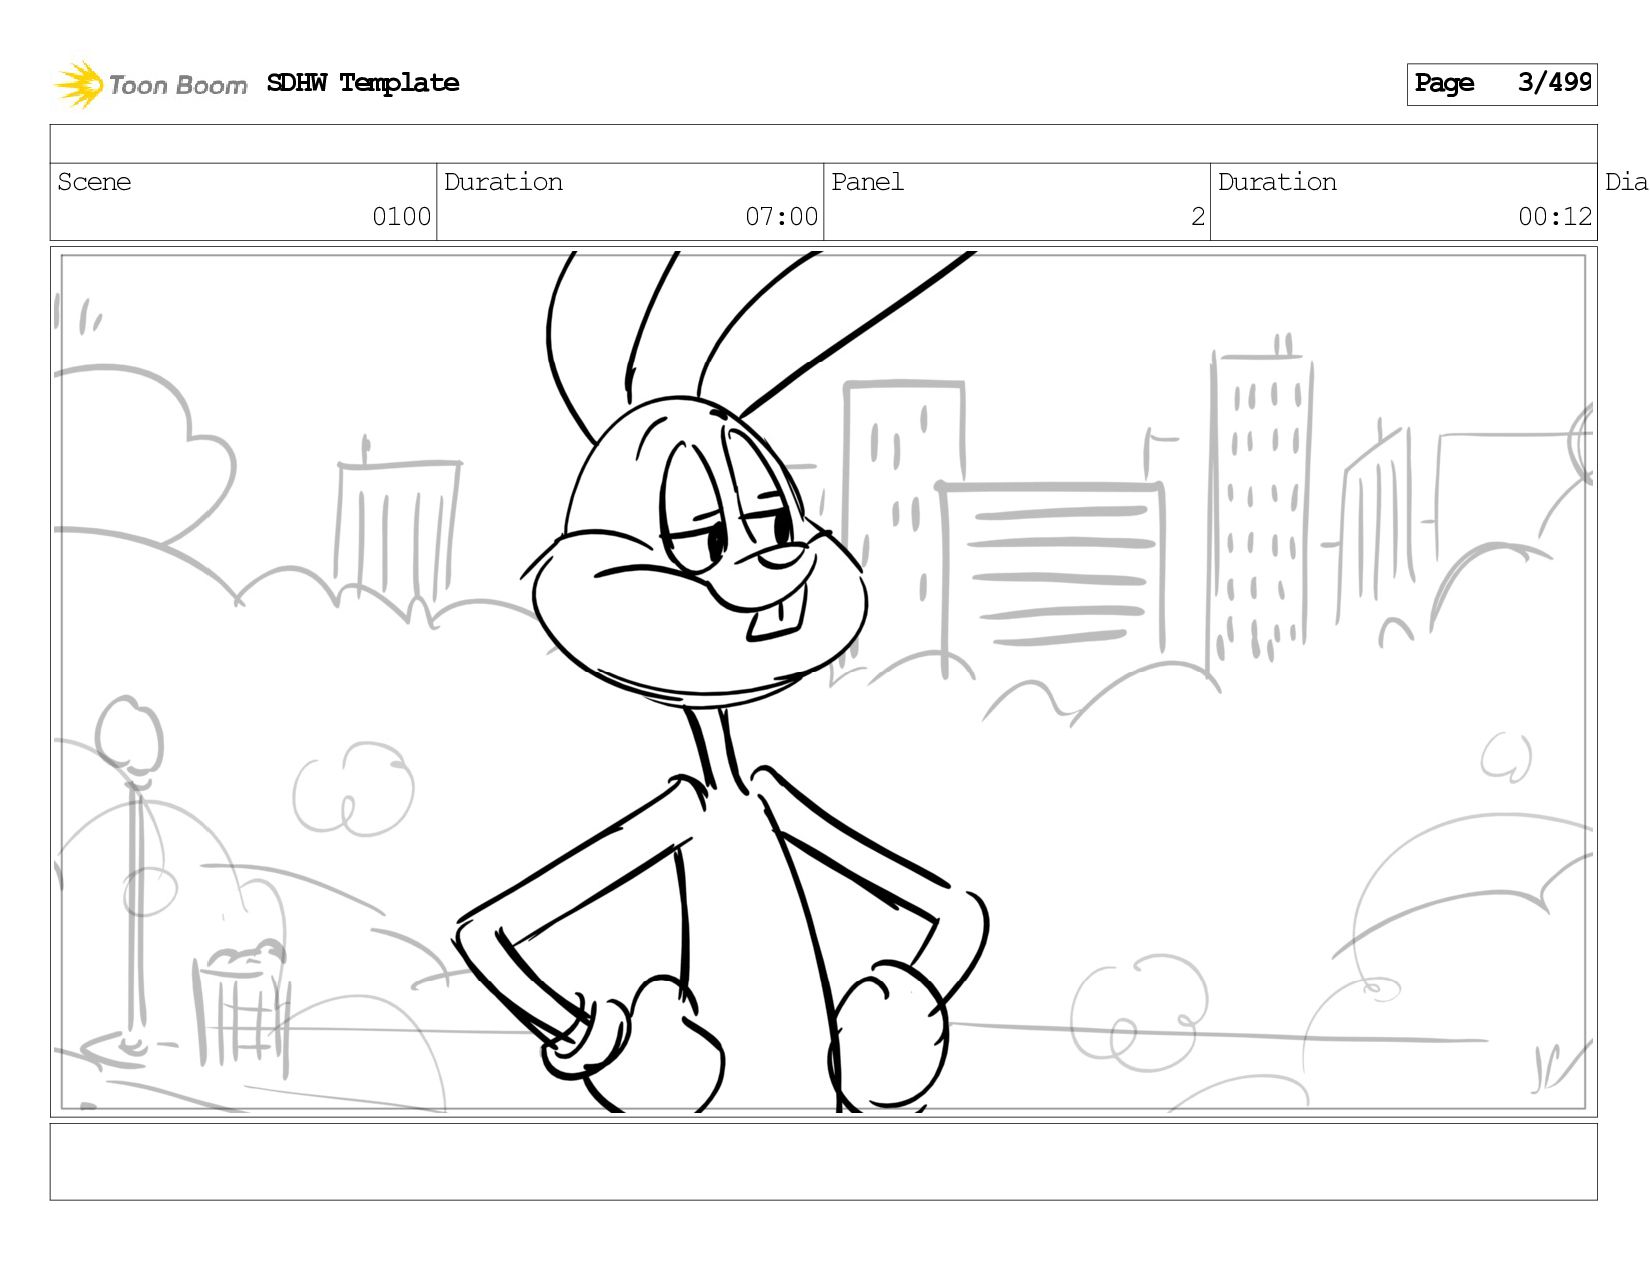
Task: Click the empty notes box below the panel
Action: pos(824,1161)
